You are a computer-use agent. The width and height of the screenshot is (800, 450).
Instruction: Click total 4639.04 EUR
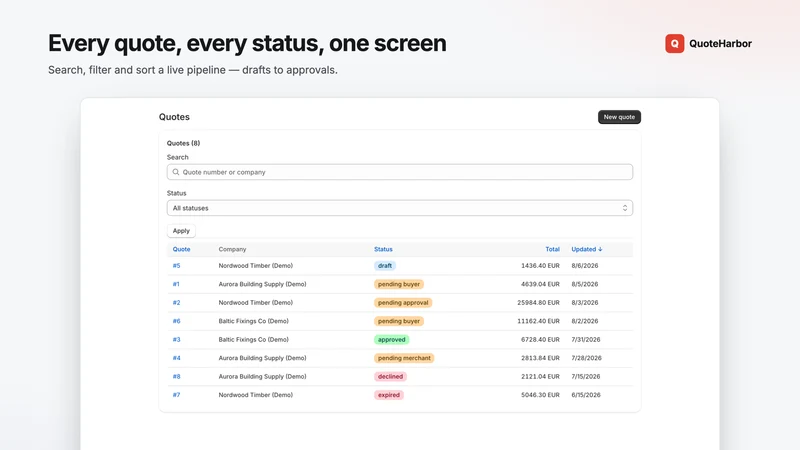click(x=540, y=284)
